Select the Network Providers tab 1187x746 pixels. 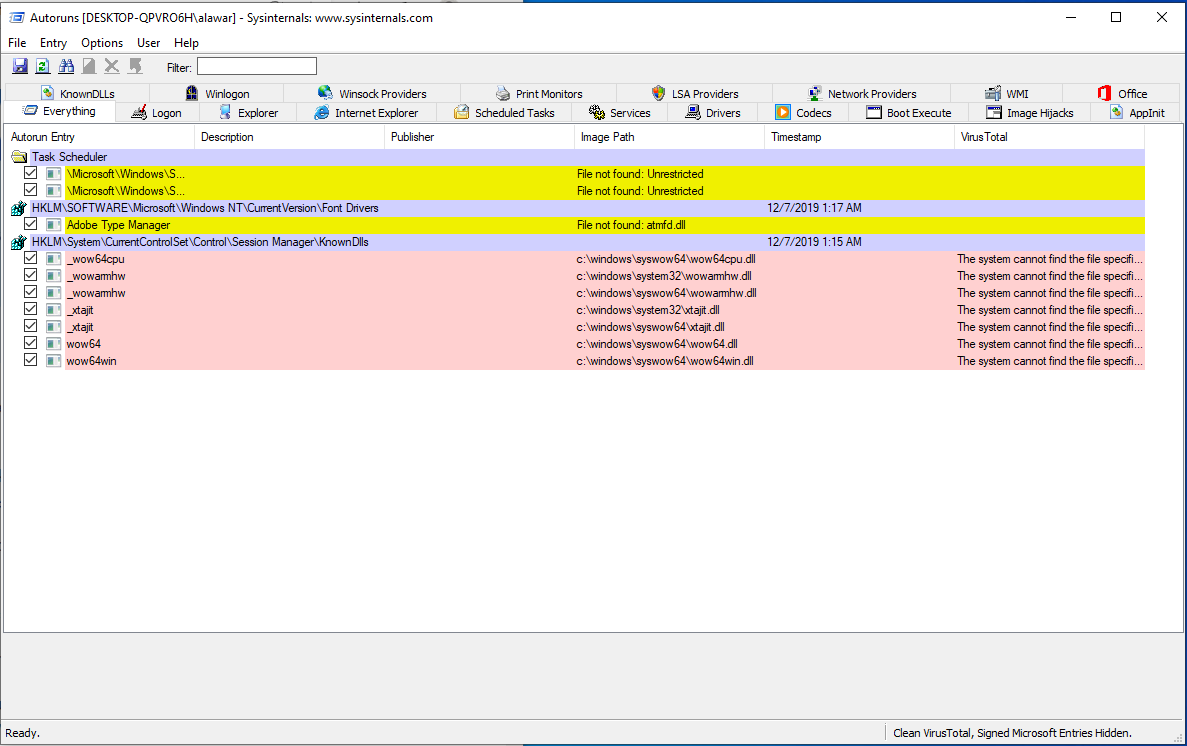click(861, 93)
